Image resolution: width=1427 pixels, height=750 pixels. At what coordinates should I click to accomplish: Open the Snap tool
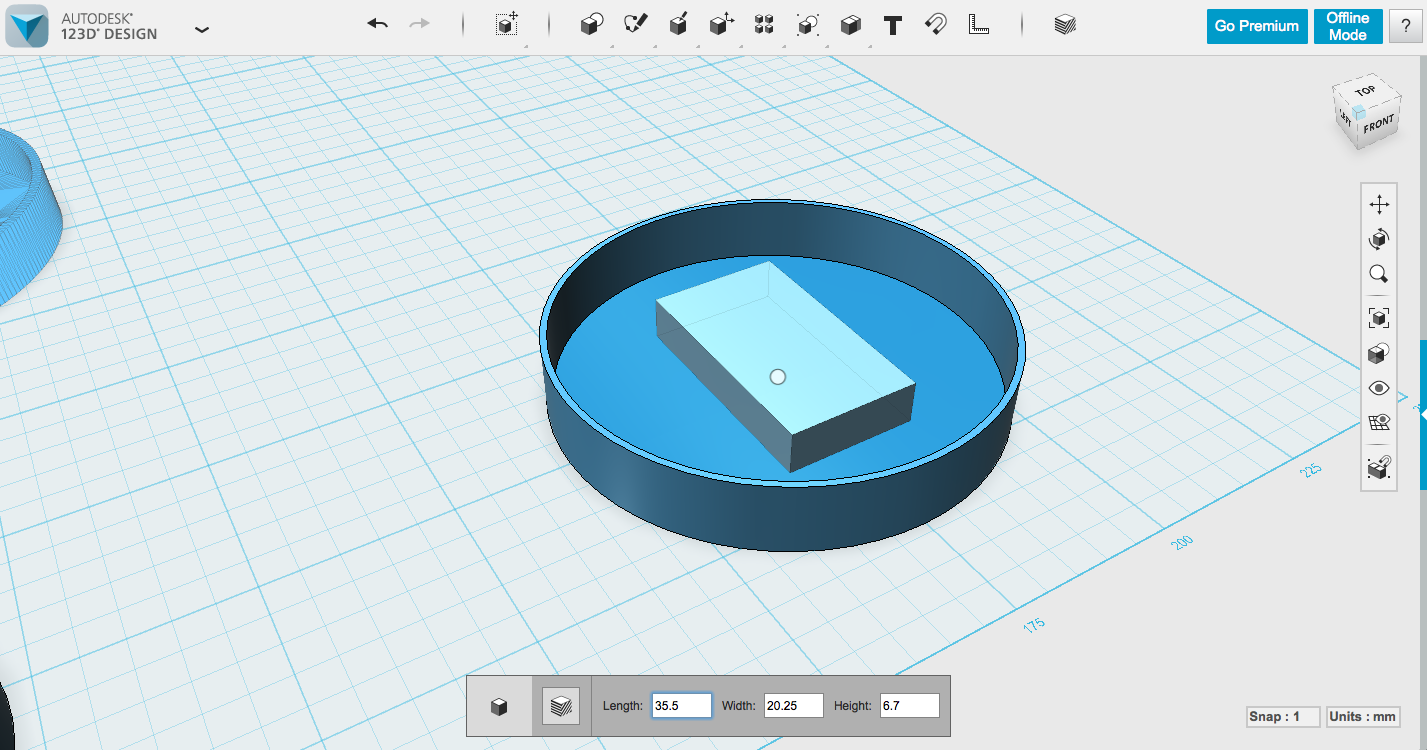[934, 24]
